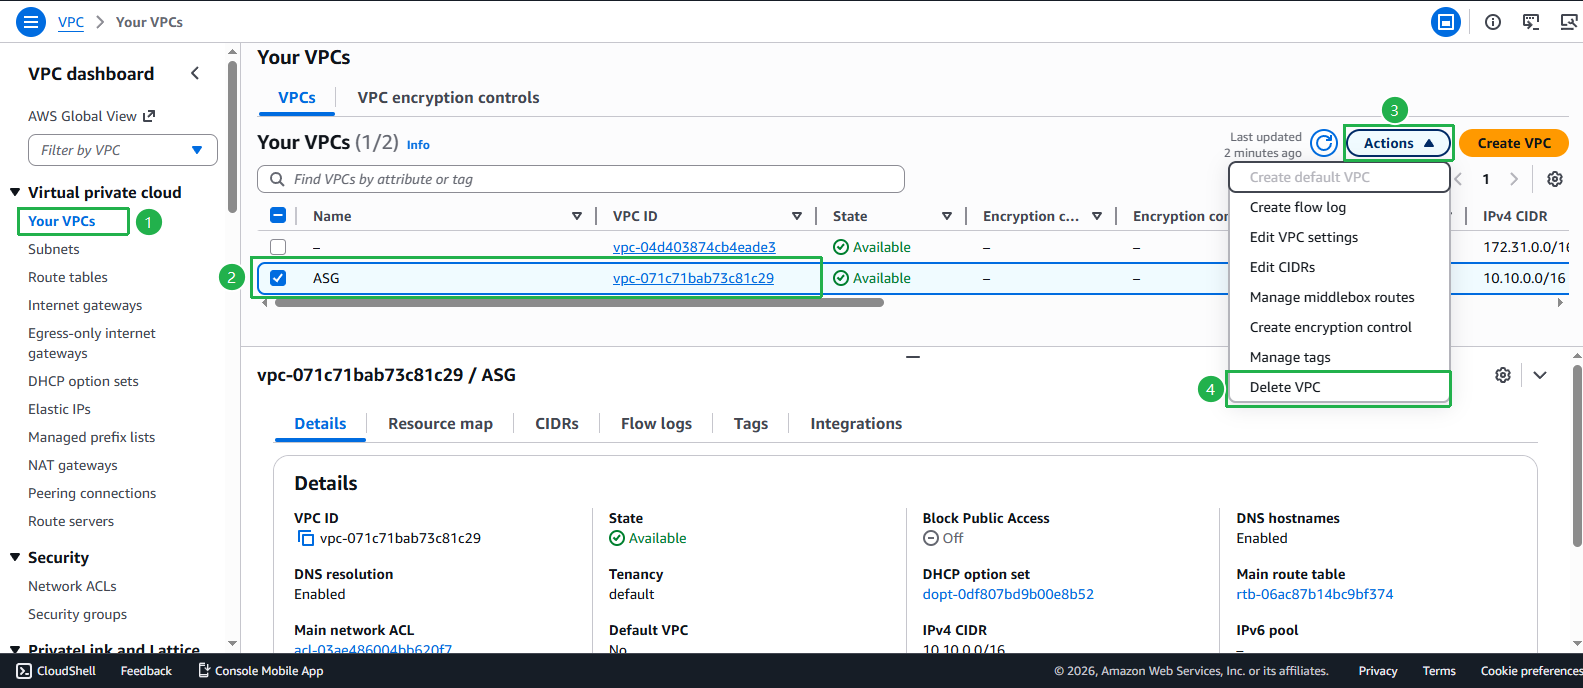Open the Filter by VPC dropdown
Image resolution: width=1583 pixels, height=688 pixels.
point(123,150)
